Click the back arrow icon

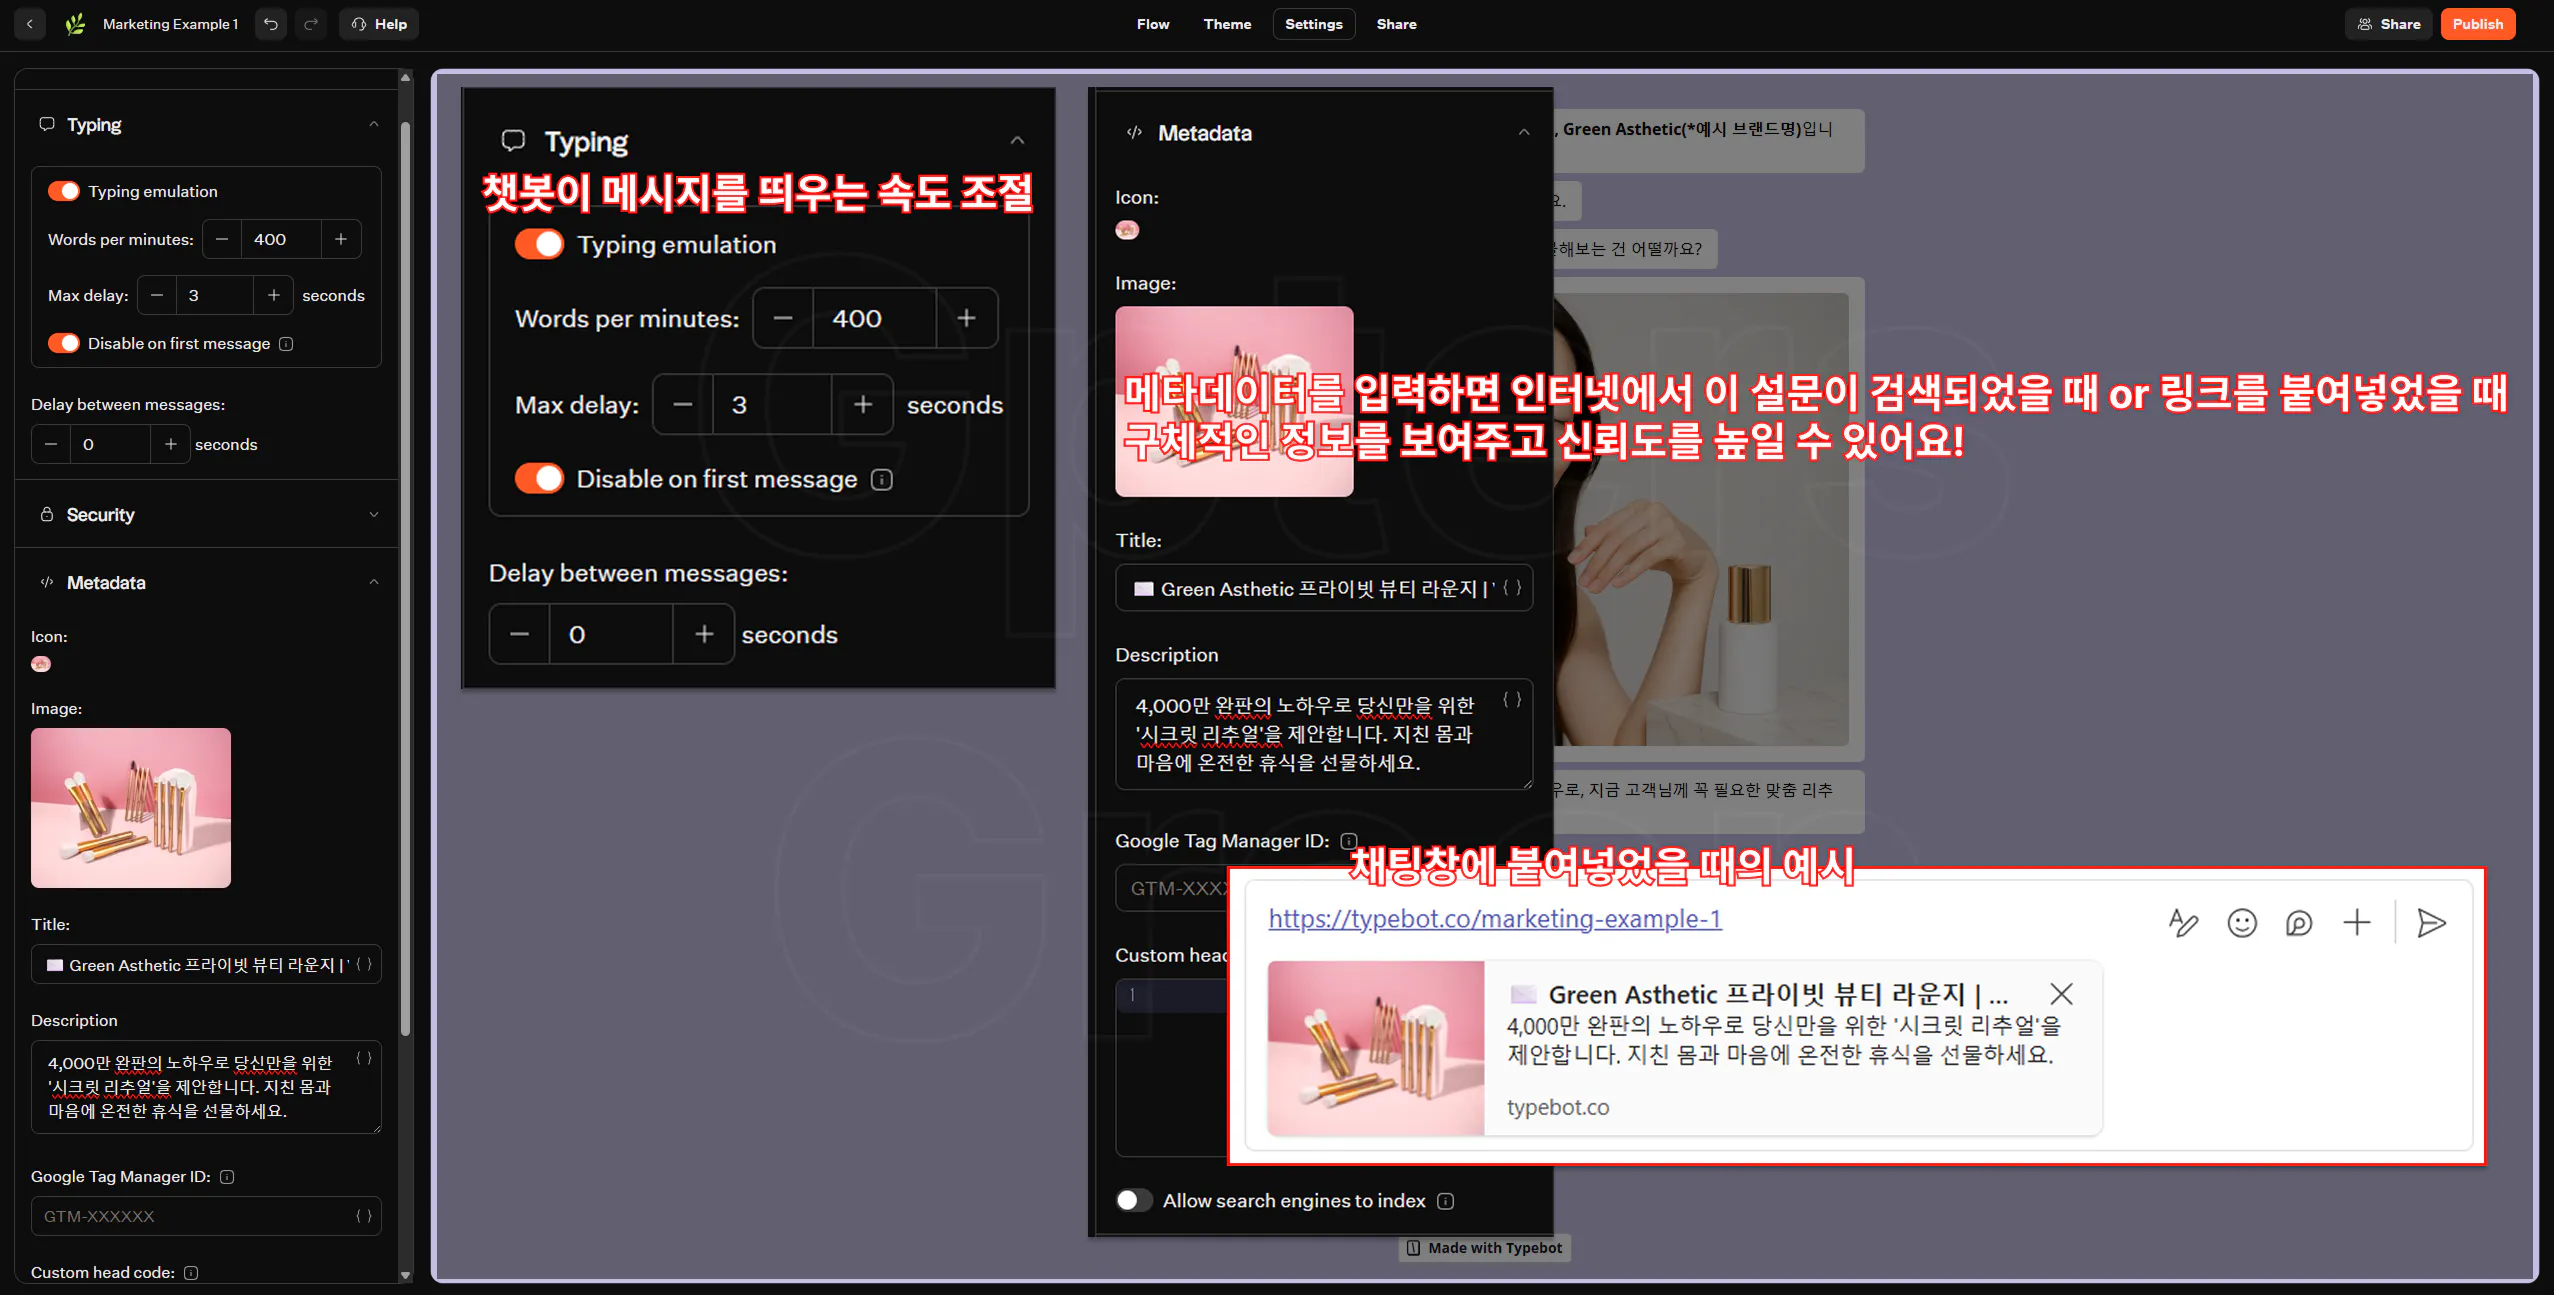(x=30, y=24)
